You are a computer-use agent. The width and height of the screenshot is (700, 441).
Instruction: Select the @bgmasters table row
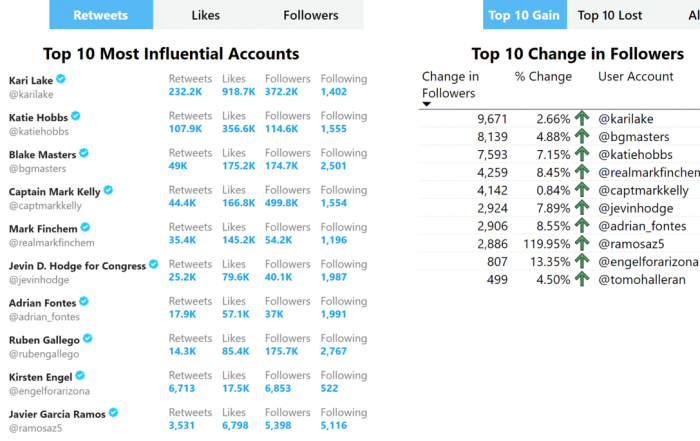tap(559, 137)
